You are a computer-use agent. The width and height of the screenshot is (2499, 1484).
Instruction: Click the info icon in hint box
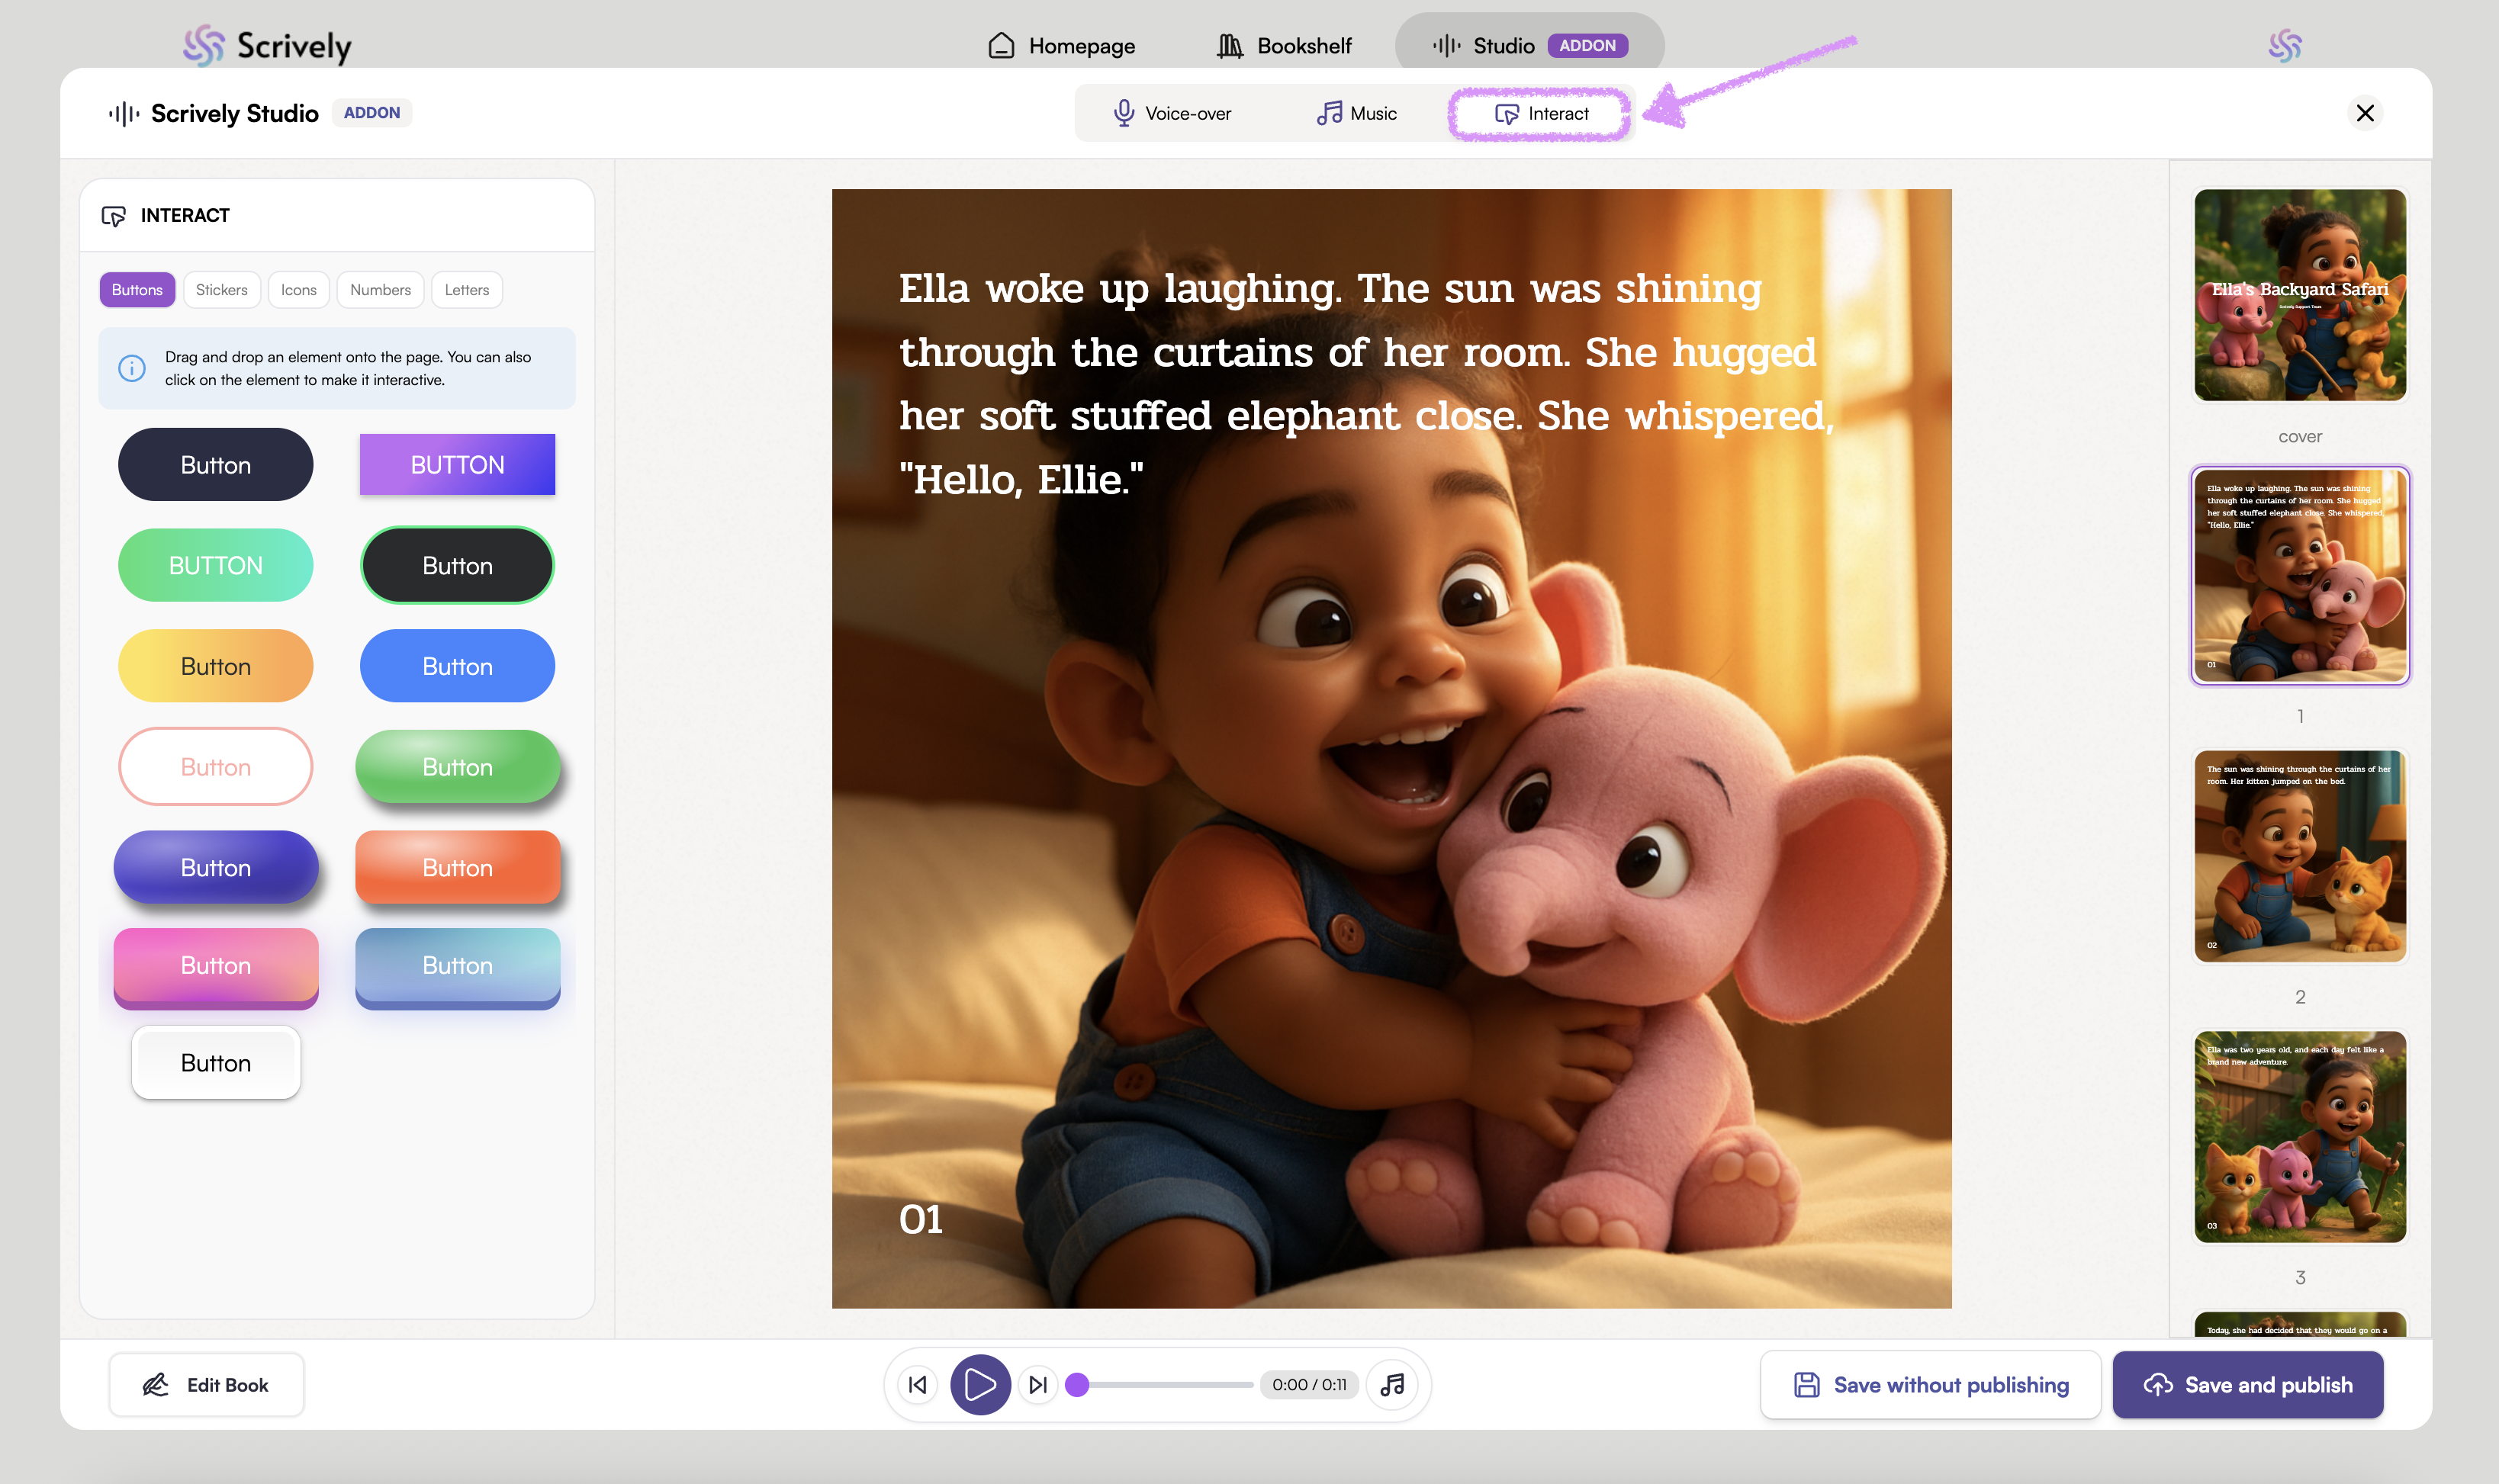click(132, 368)
